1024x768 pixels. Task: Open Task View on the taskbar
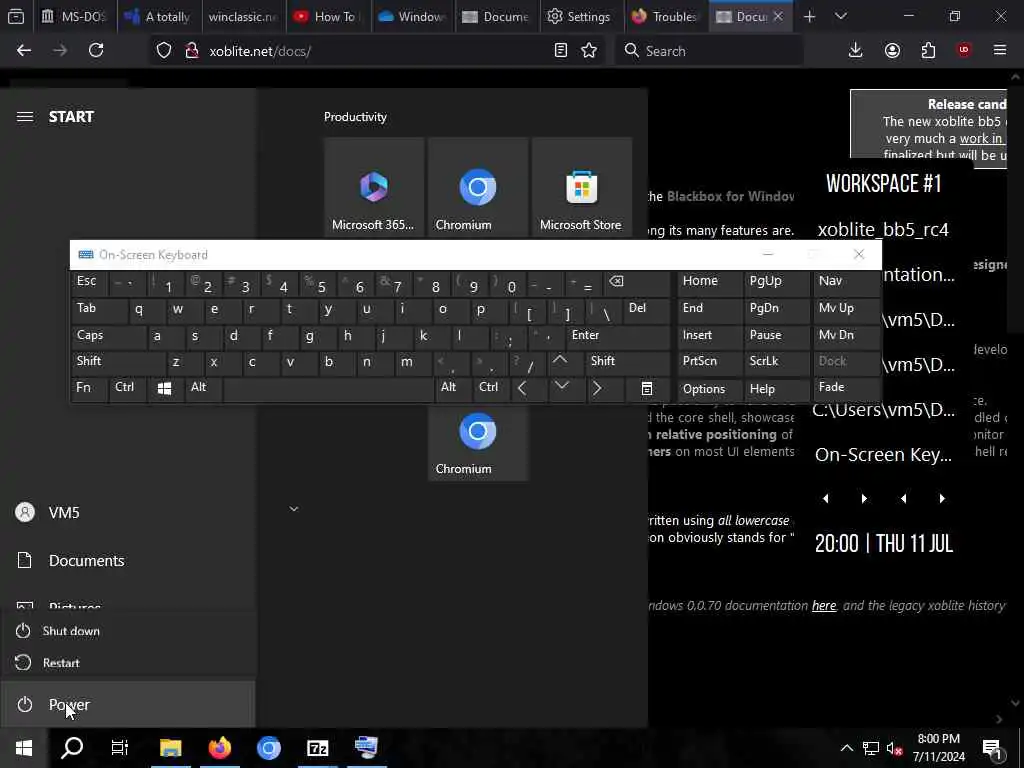tap(120, 748)
